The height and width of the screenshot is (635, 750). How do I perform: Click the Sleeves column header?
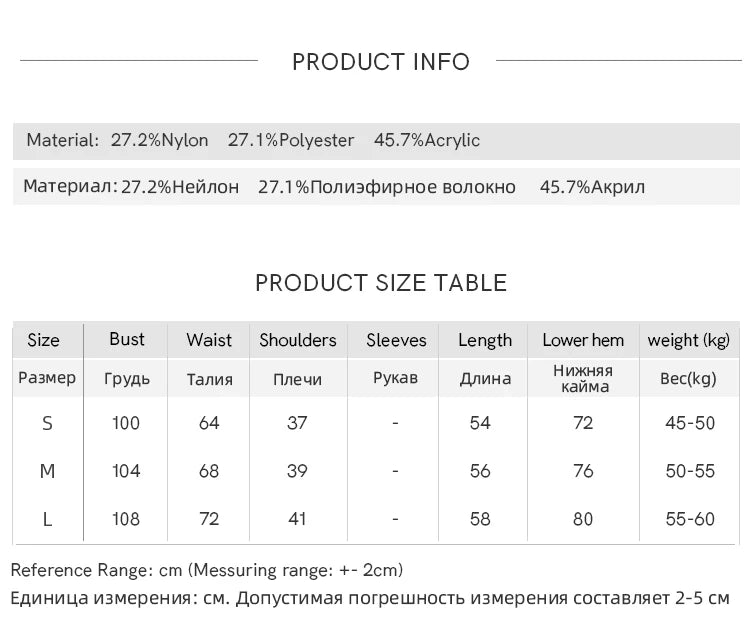[x=396, y=340]
